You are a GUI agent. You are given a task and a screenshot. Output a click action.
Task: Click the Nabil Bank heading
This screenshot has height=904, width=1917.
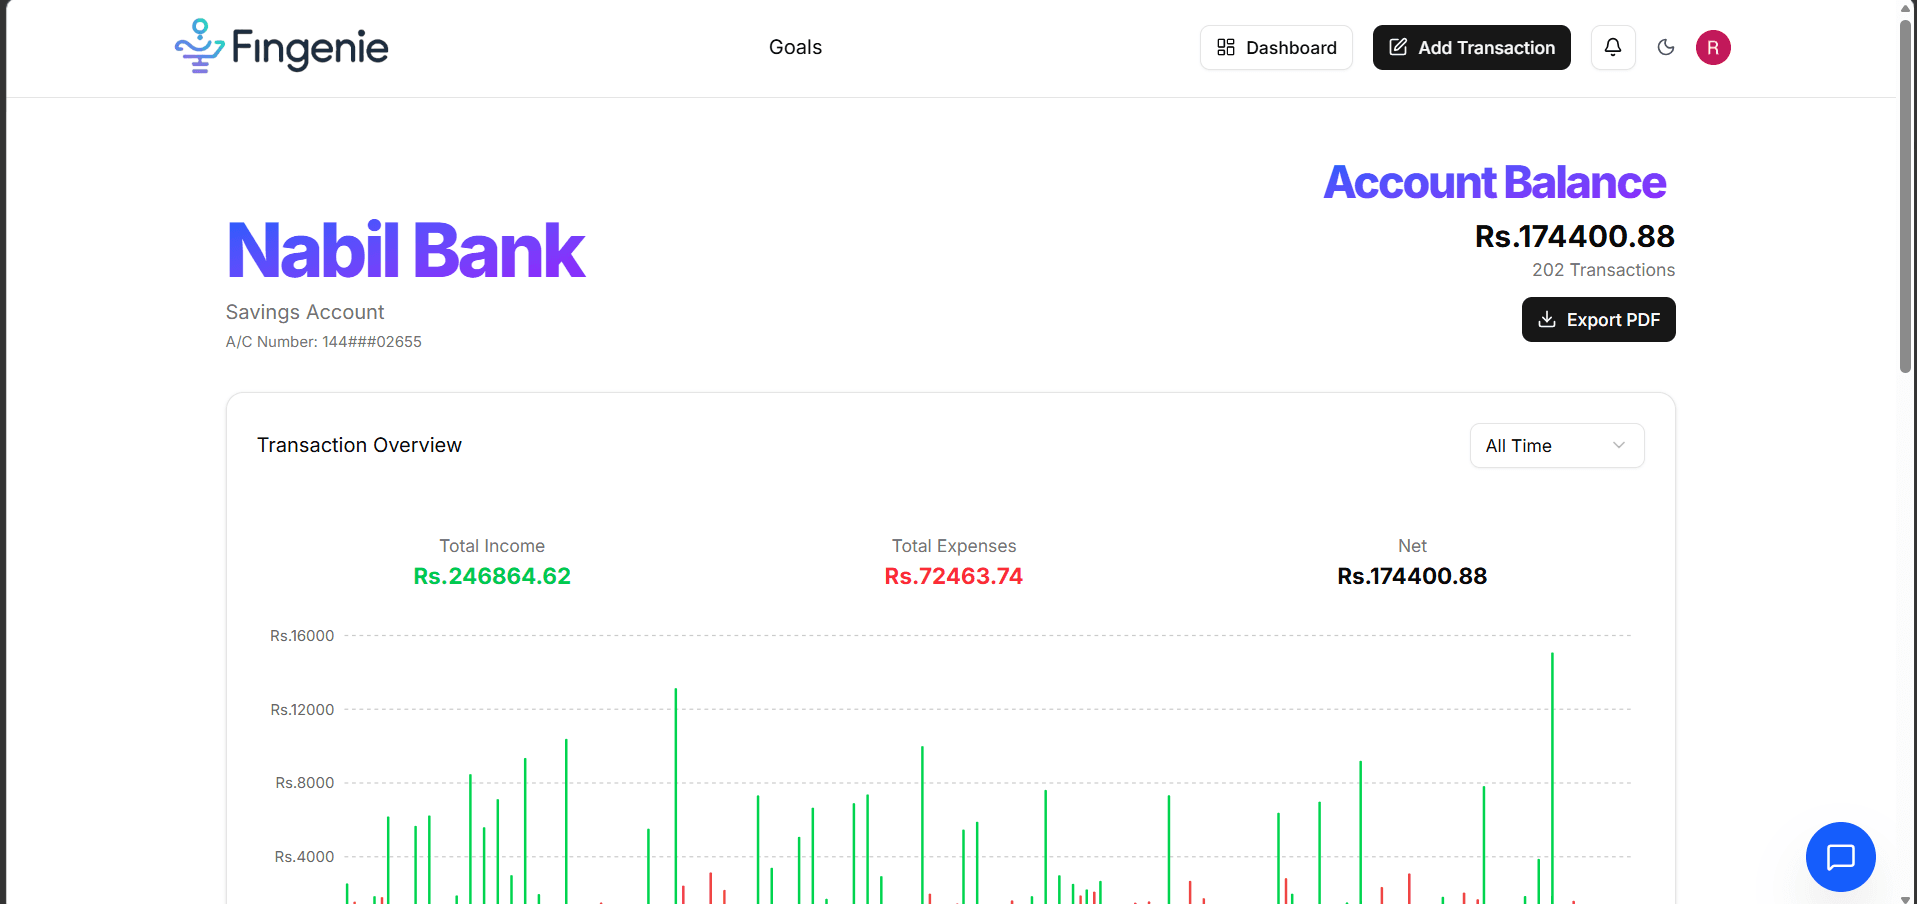coord(406,250)
